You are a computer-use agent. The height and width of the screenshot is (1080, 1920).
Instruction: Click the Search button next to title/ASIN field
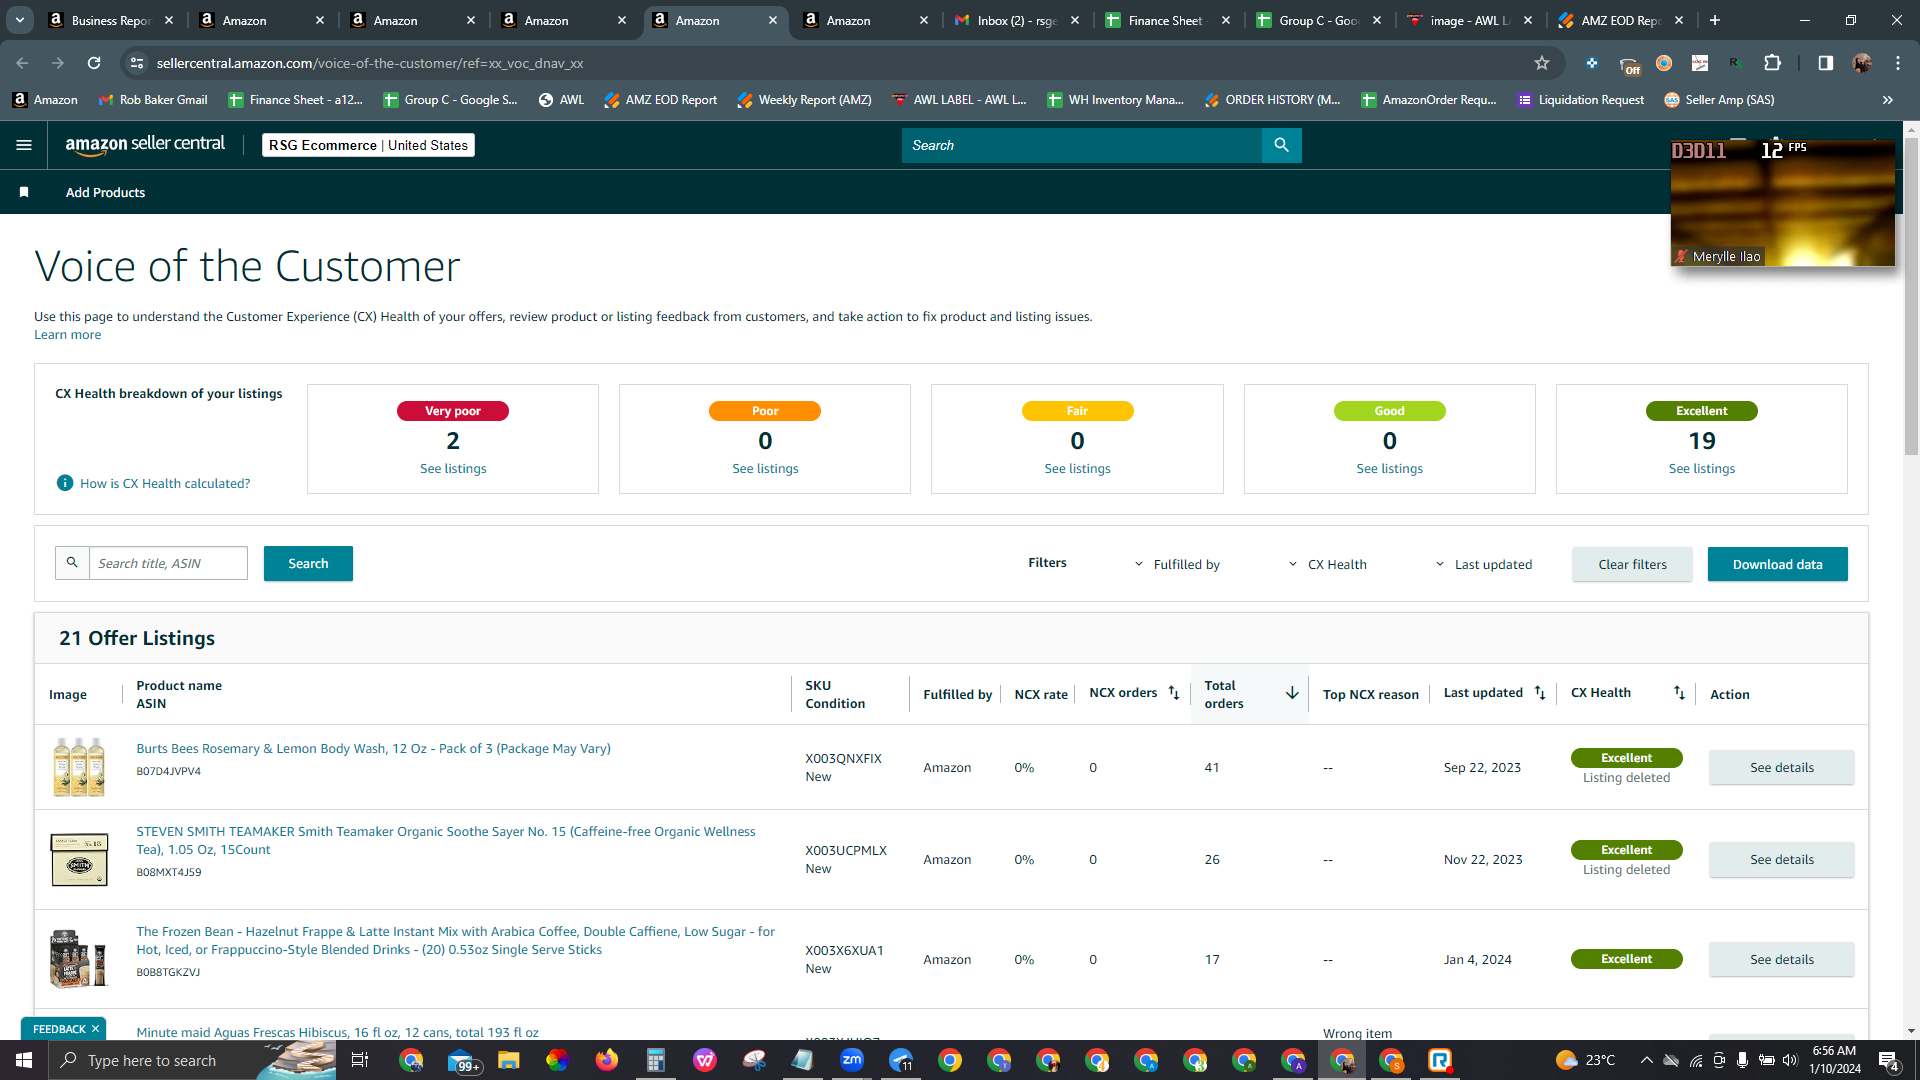click(x=308, y=563)
